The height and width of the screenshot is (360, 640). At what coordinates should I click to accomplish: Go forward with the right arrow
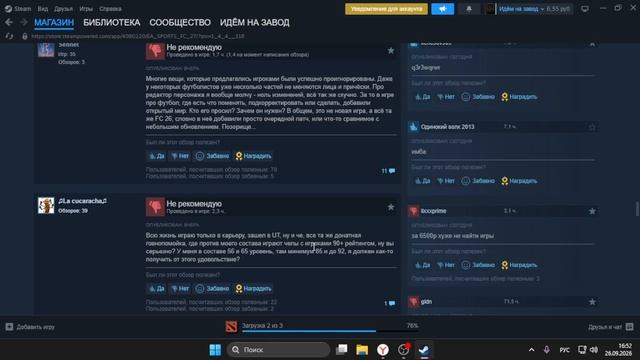24,22
